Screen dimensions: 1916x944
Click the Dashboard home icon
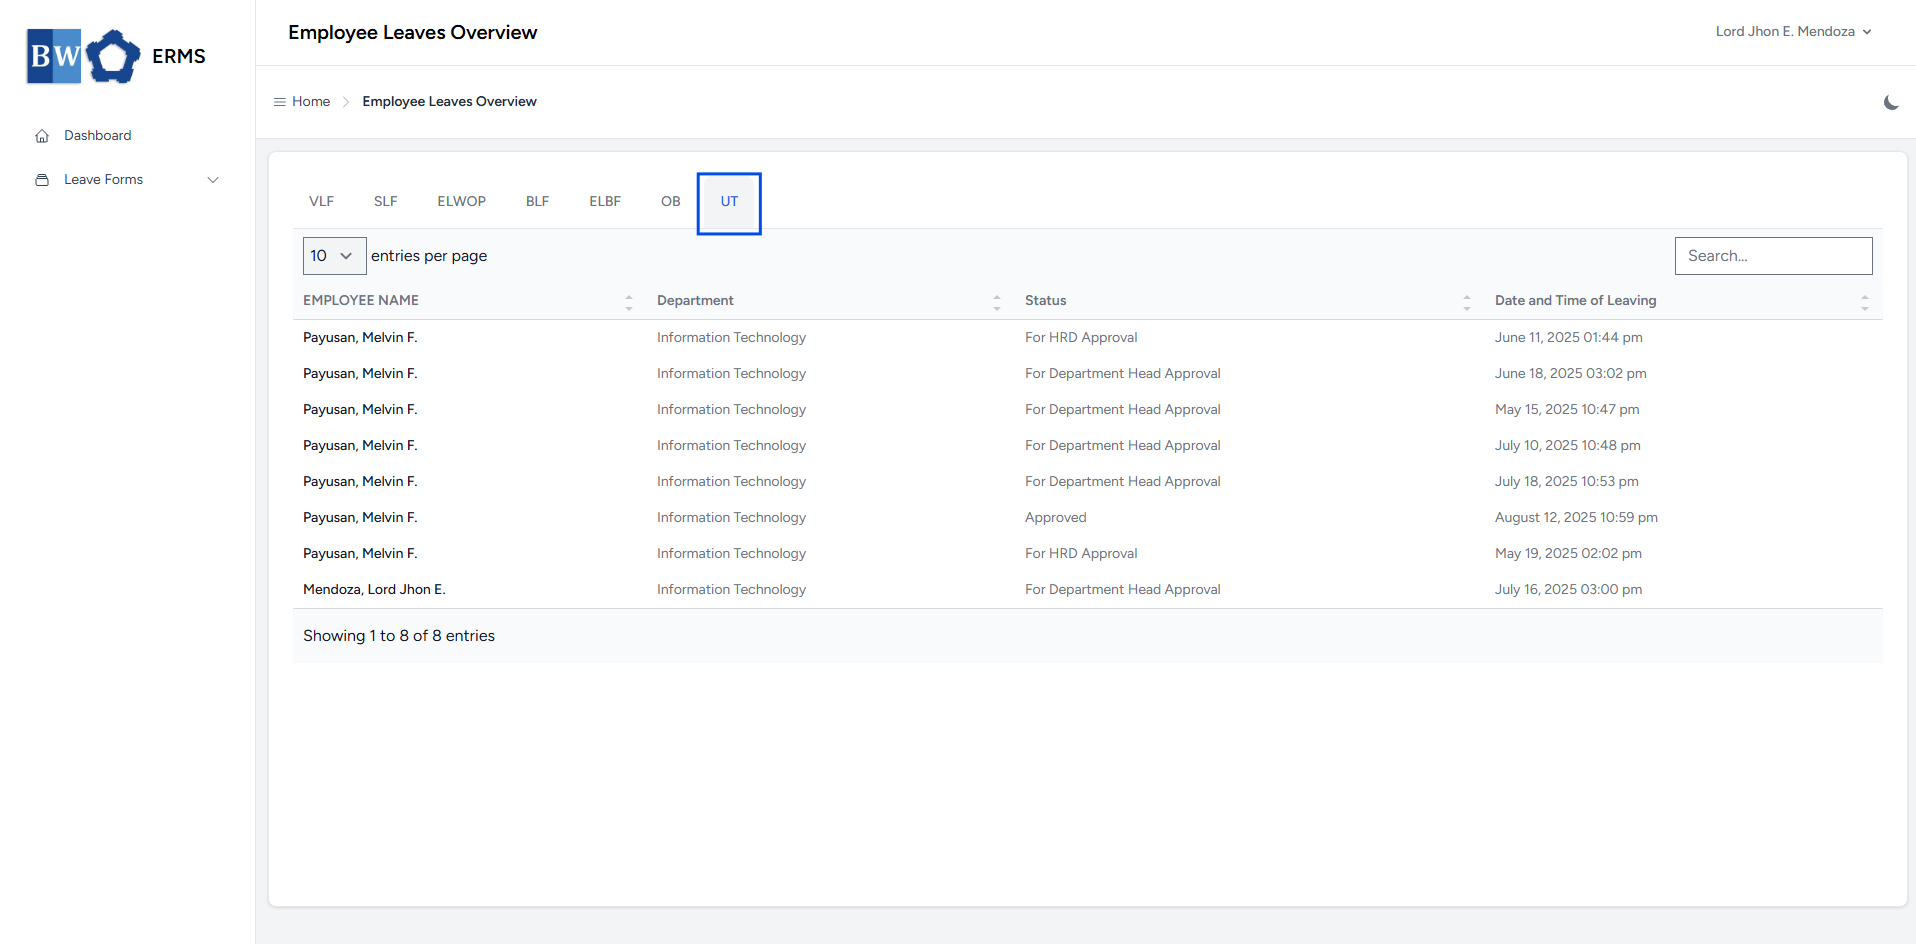[42, 136]
